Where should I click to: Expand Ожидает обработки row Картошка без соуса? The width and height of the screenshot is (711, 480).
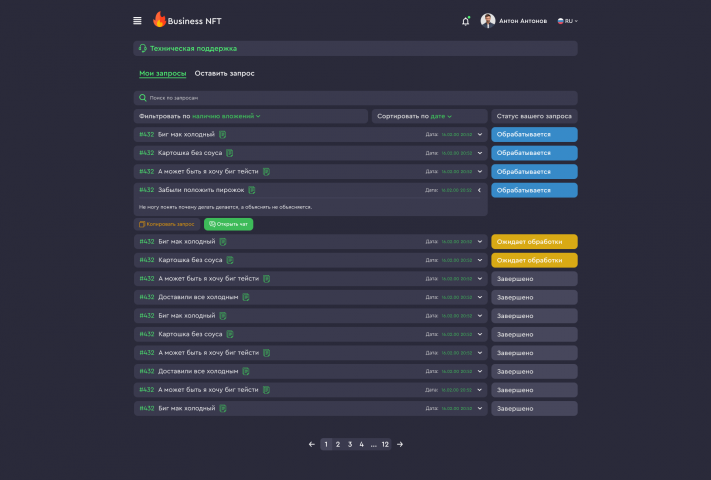480,260
